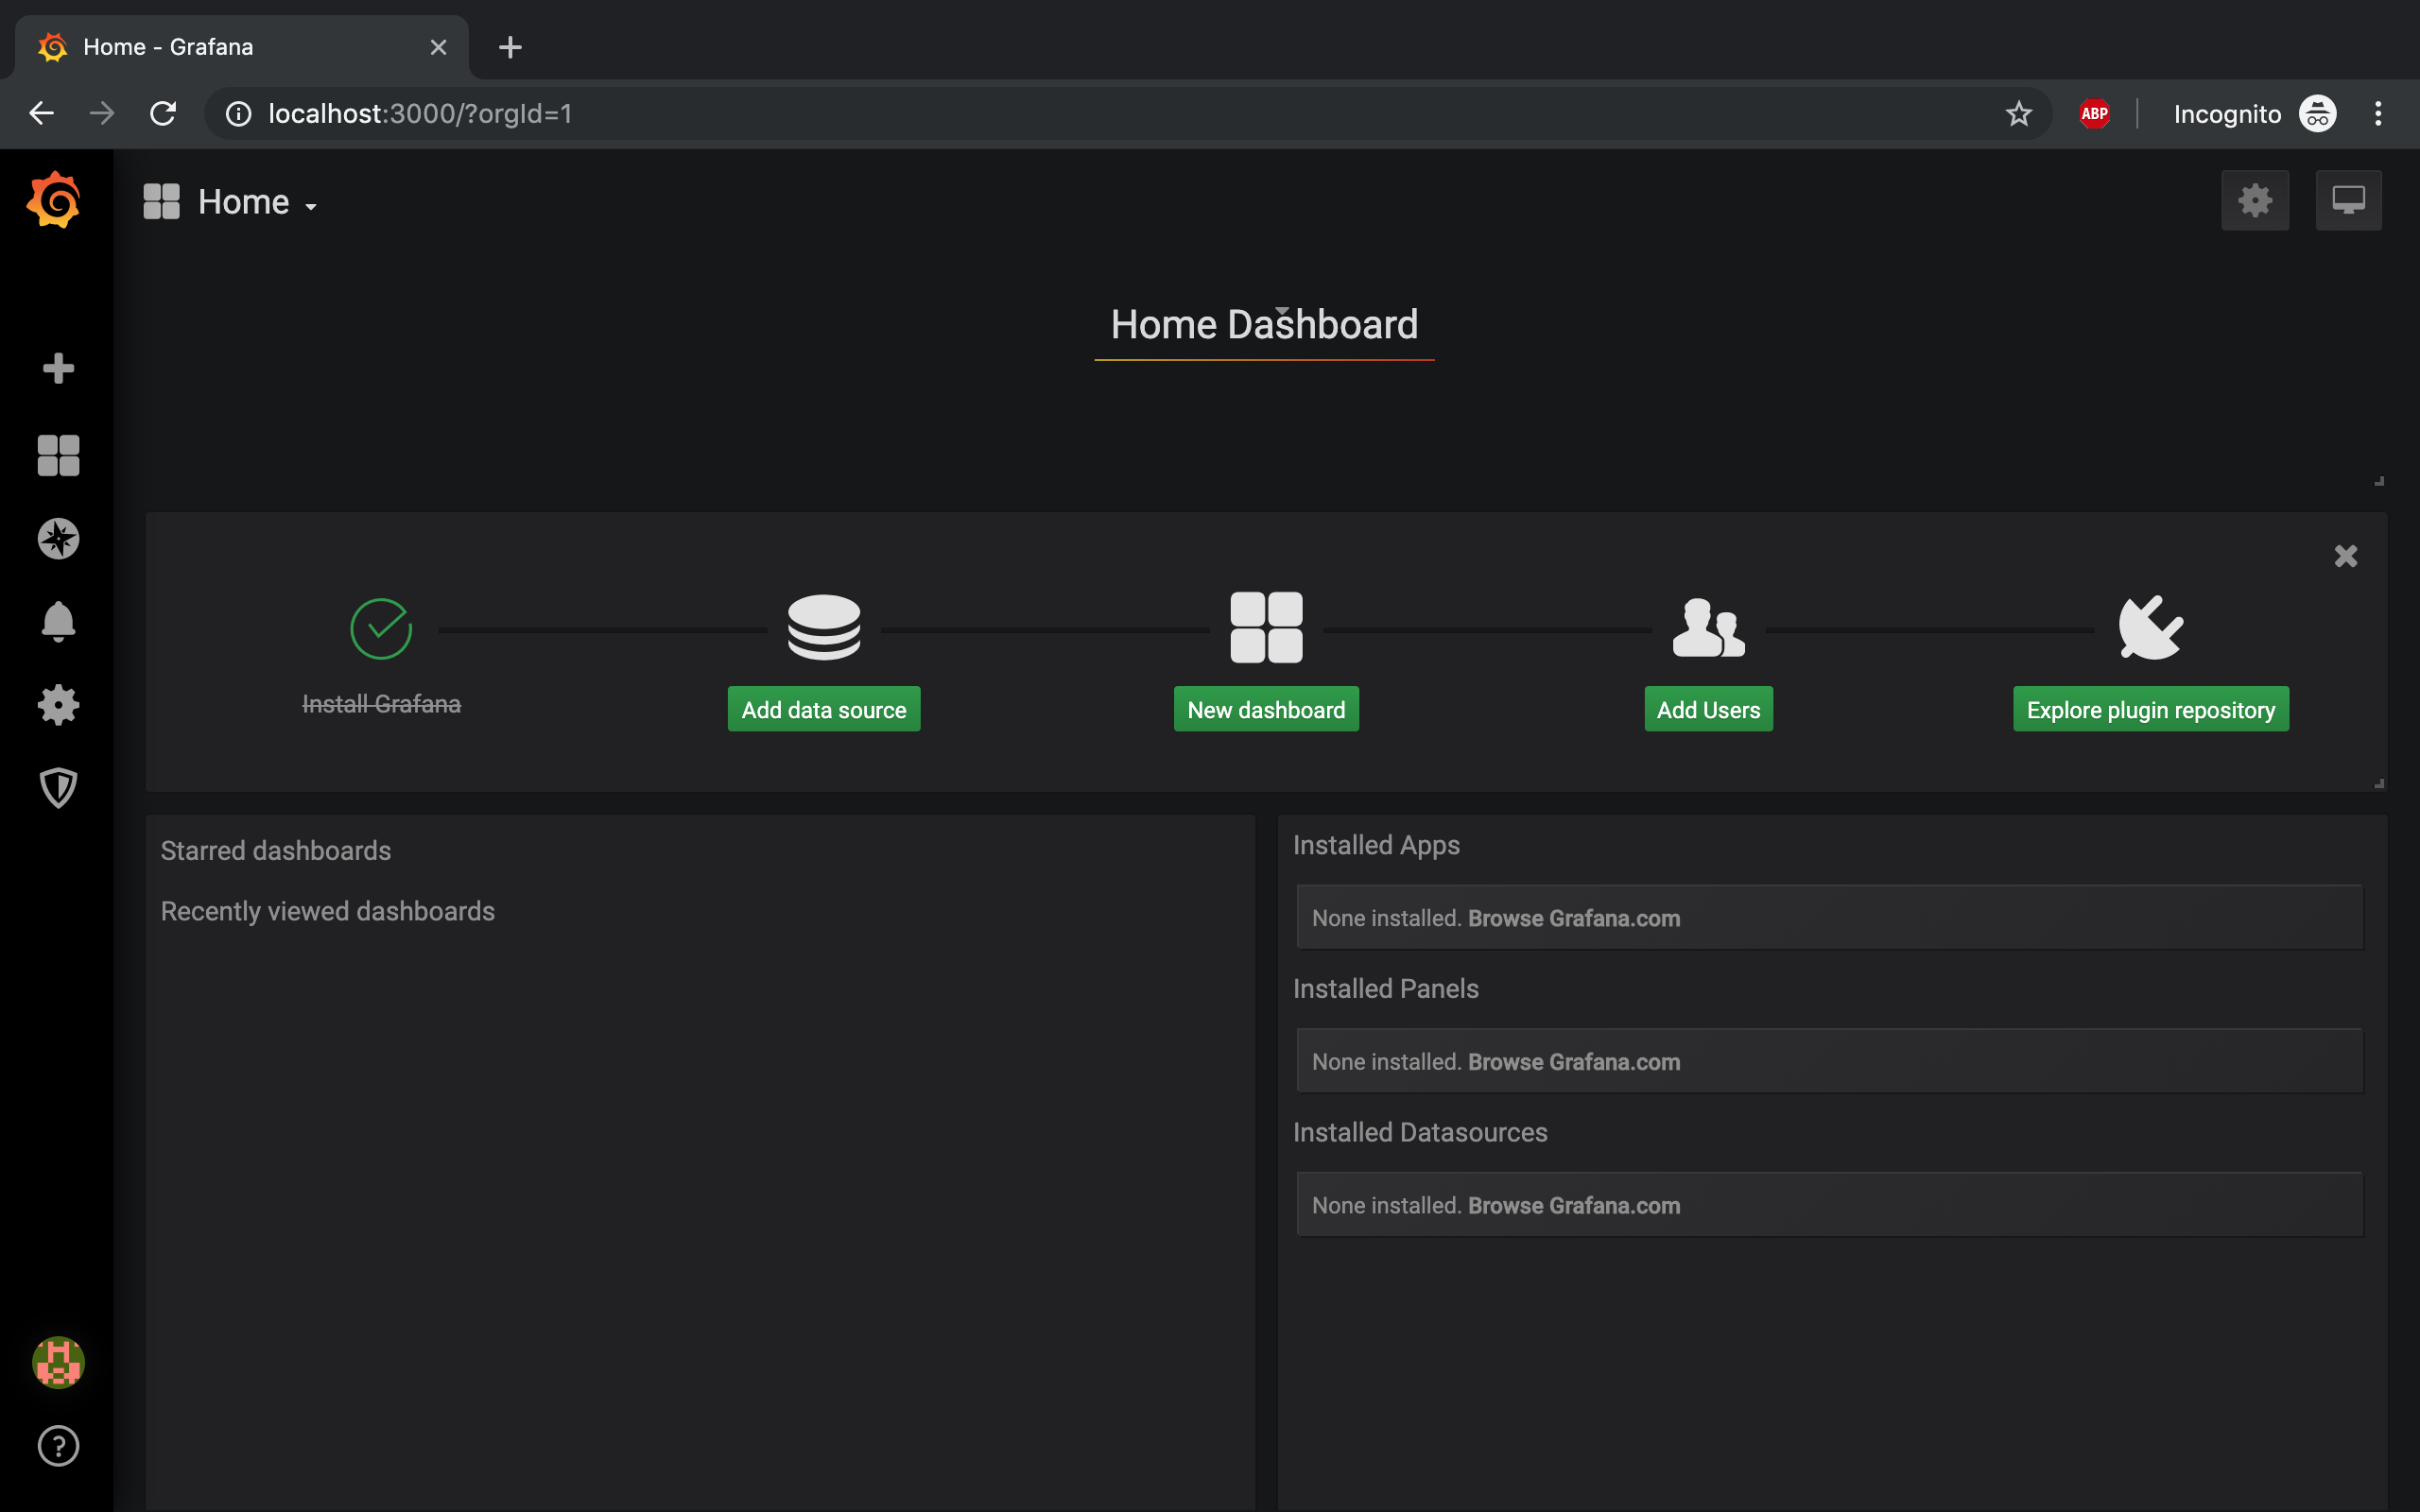Open Browse Grafana.com under Installed Apps
The image size is (2420, 1512).
[x=1573, y=918]
